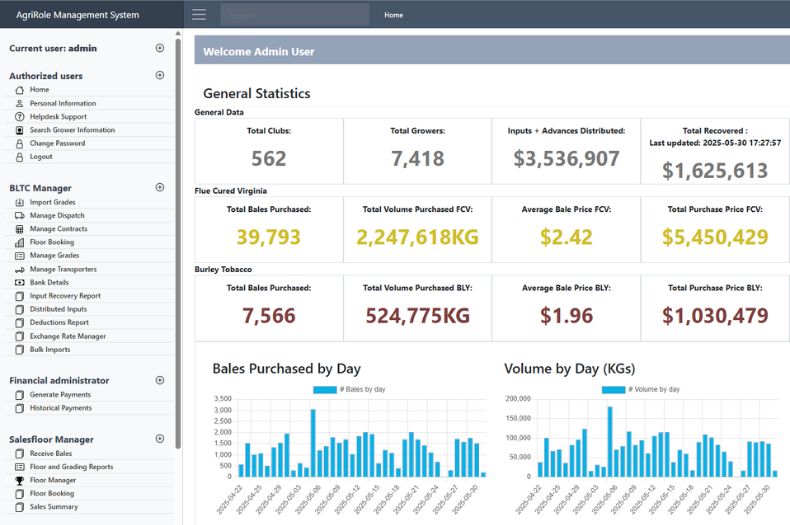
Task: Click the Floor and Grading Reports icon
Action: click(x=20, y=467)
